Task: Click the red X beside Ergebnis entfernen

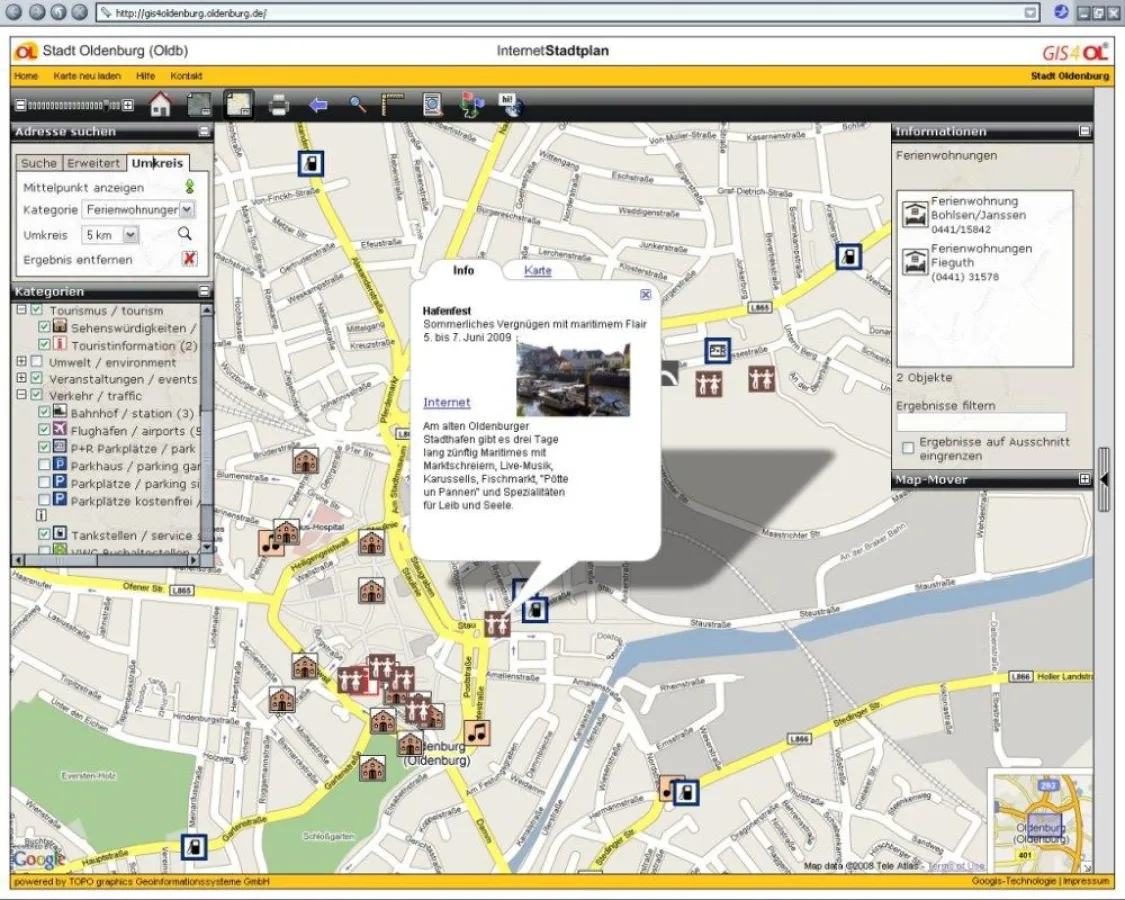Action: (x=189, y=259)
